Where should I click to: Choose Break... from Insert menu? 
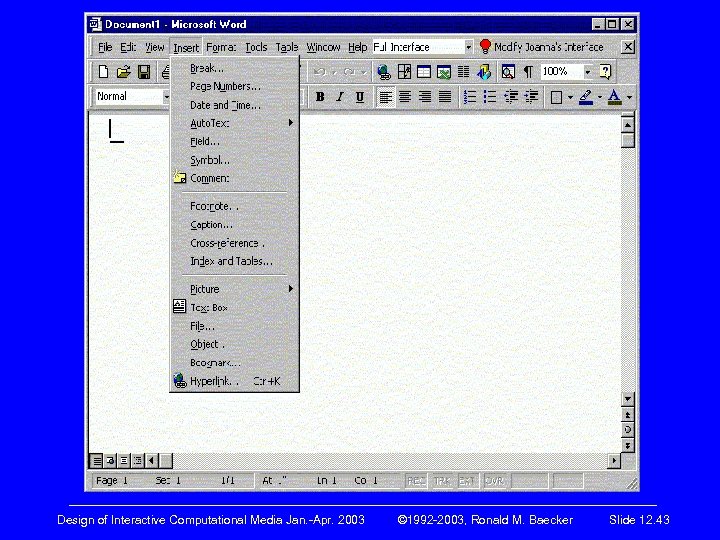point(235,68)
